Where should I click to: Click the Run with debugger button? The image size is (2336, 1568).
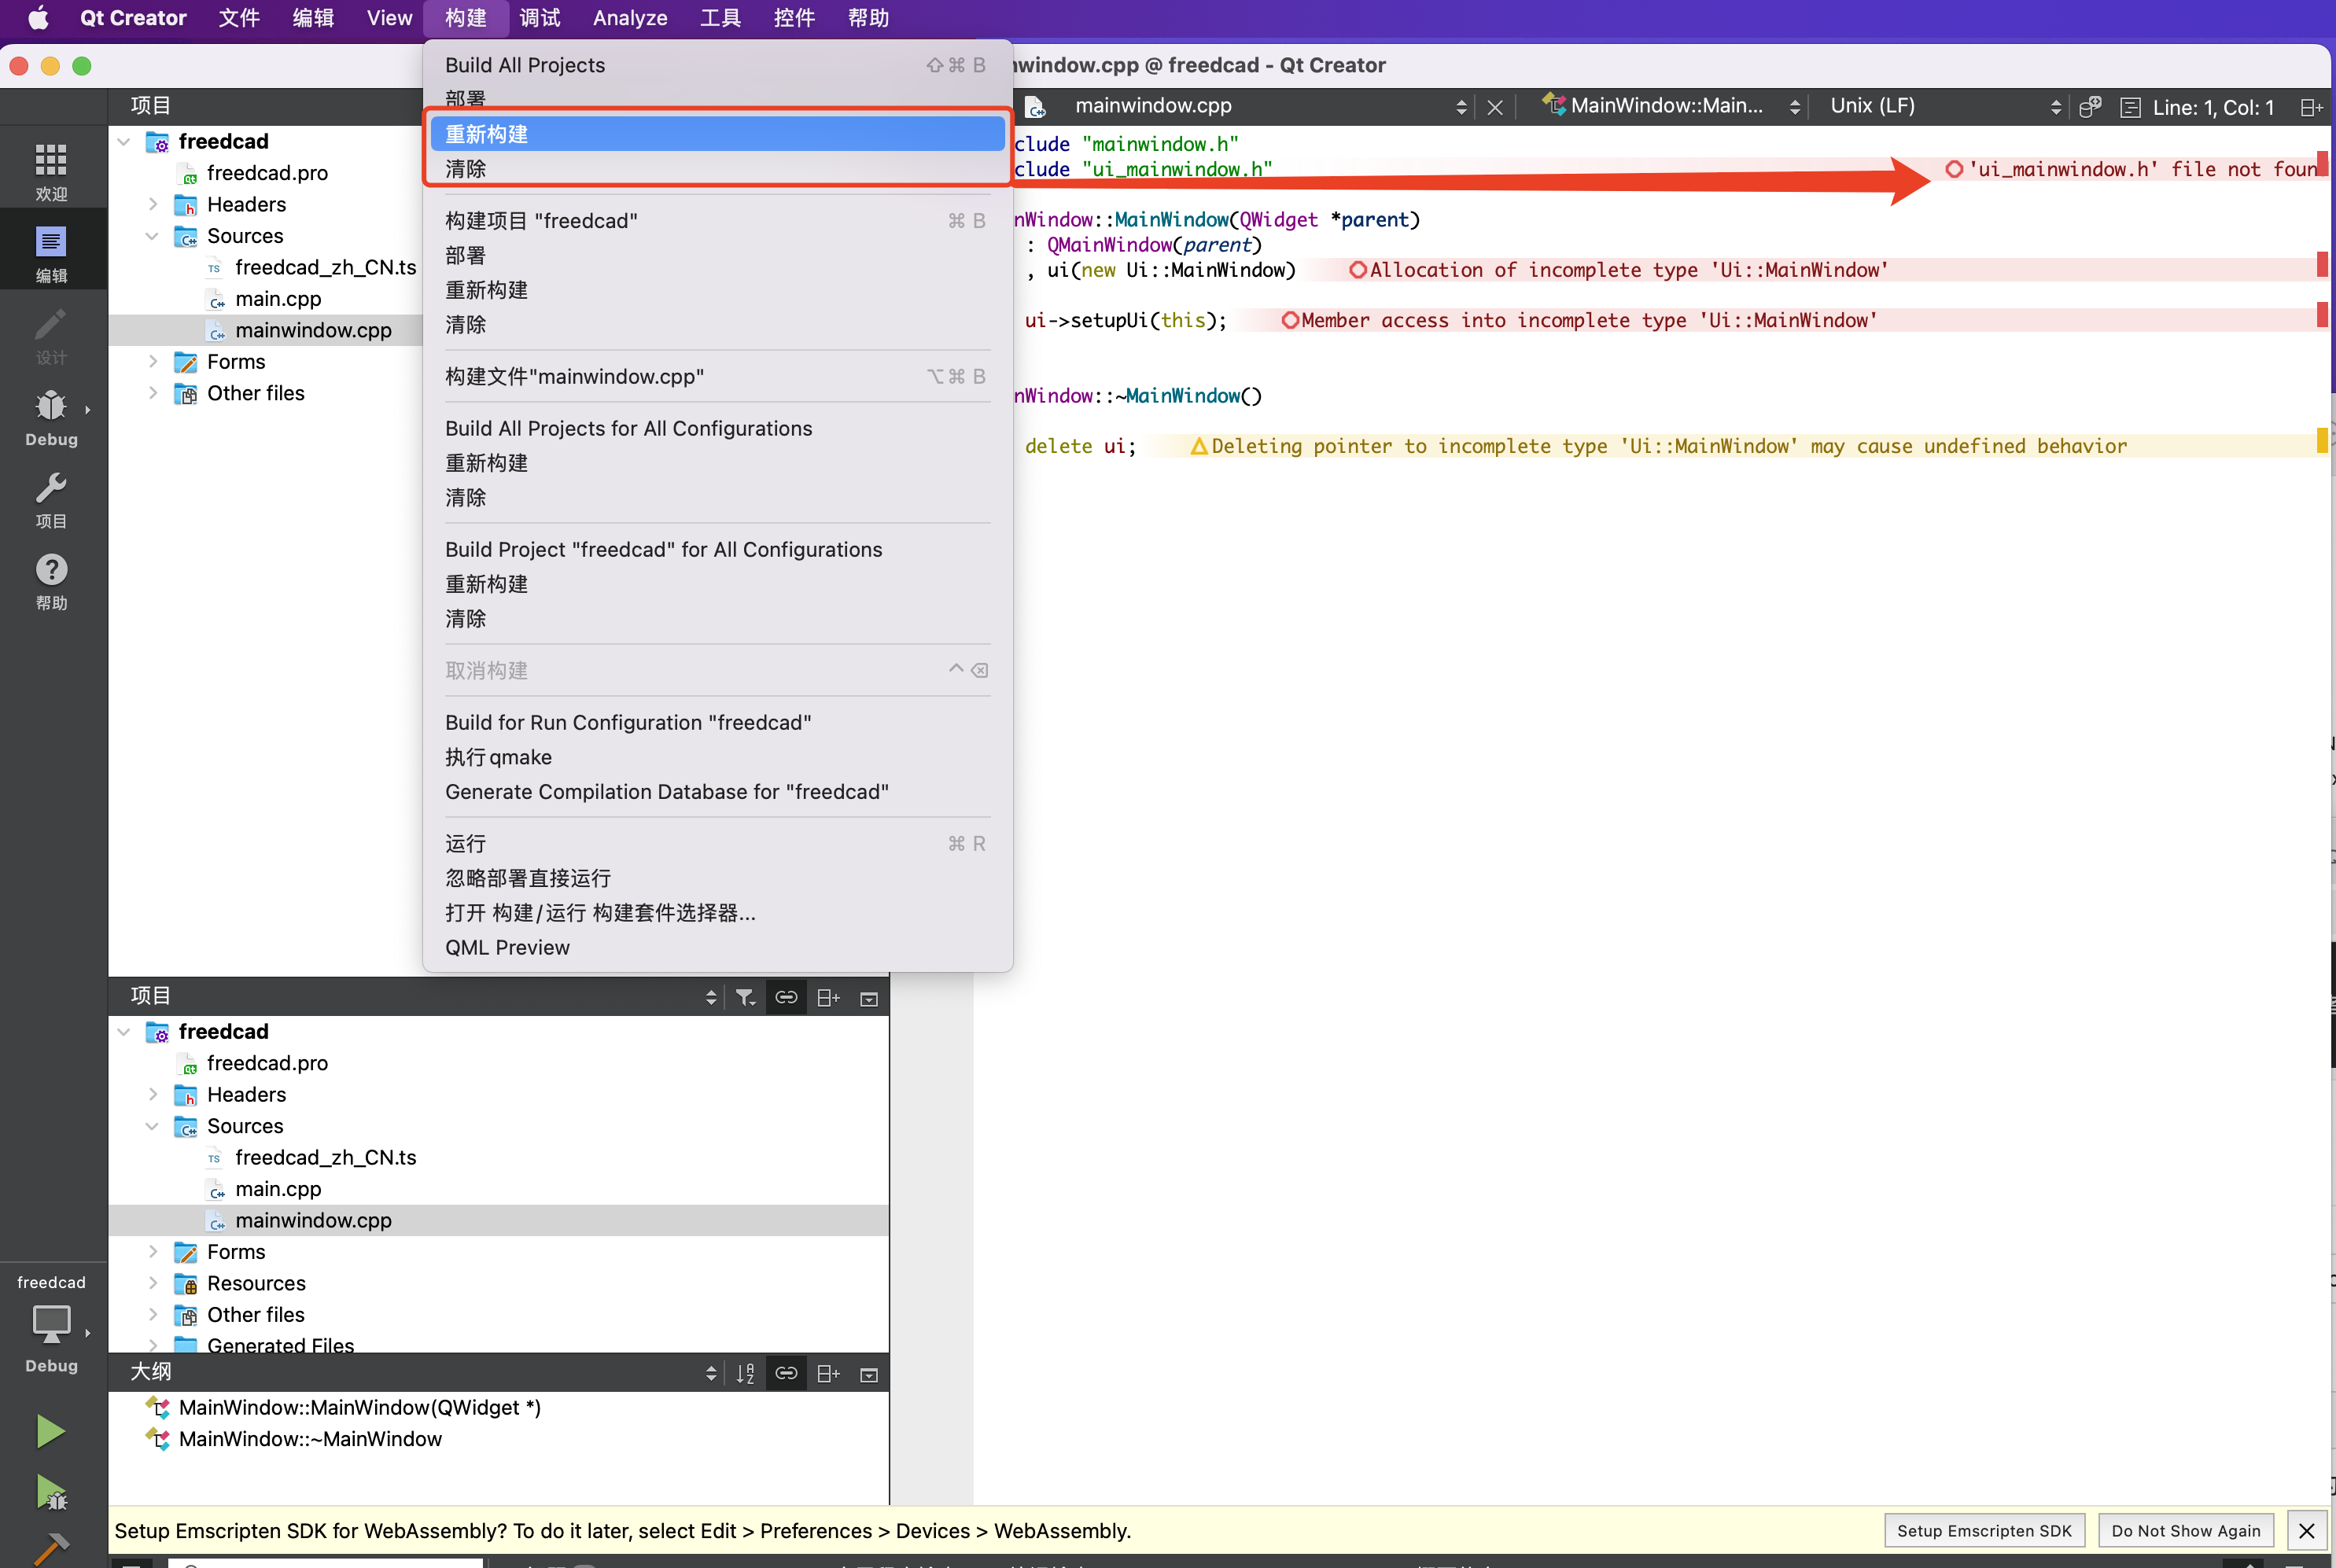pyautogui.click(x=50, y=1493)
